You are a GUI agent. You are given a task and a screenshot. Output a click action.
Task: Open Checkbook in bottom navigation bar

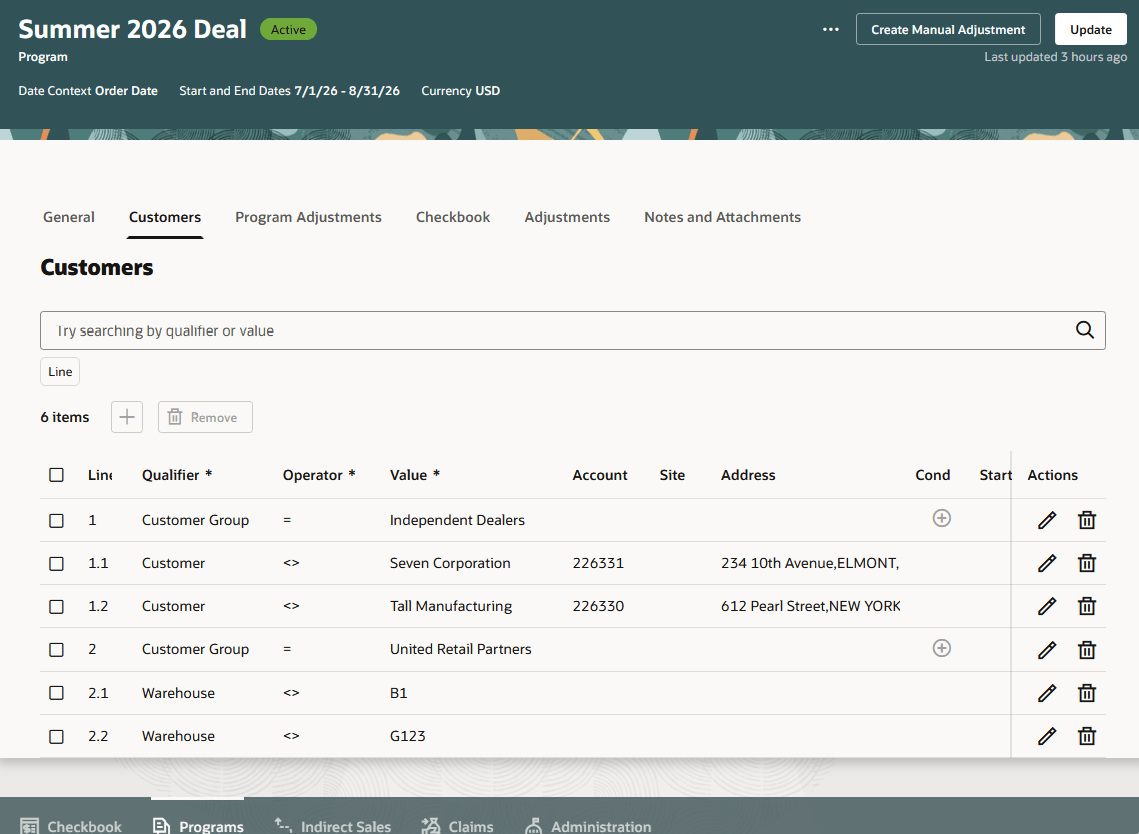pyautogui.click(x=71, y=825)
